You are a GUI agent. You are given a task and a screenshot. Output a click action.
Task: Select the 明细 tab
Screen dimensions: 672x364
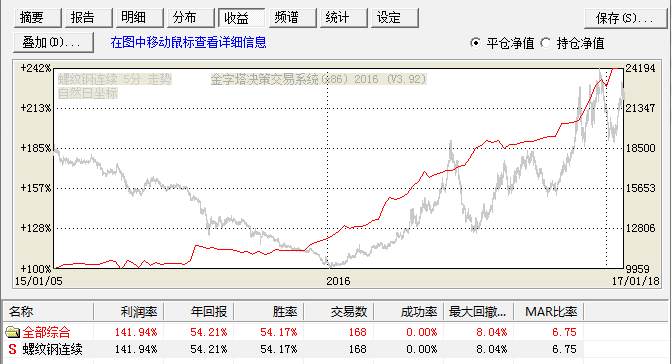click(x=139, y=18)
